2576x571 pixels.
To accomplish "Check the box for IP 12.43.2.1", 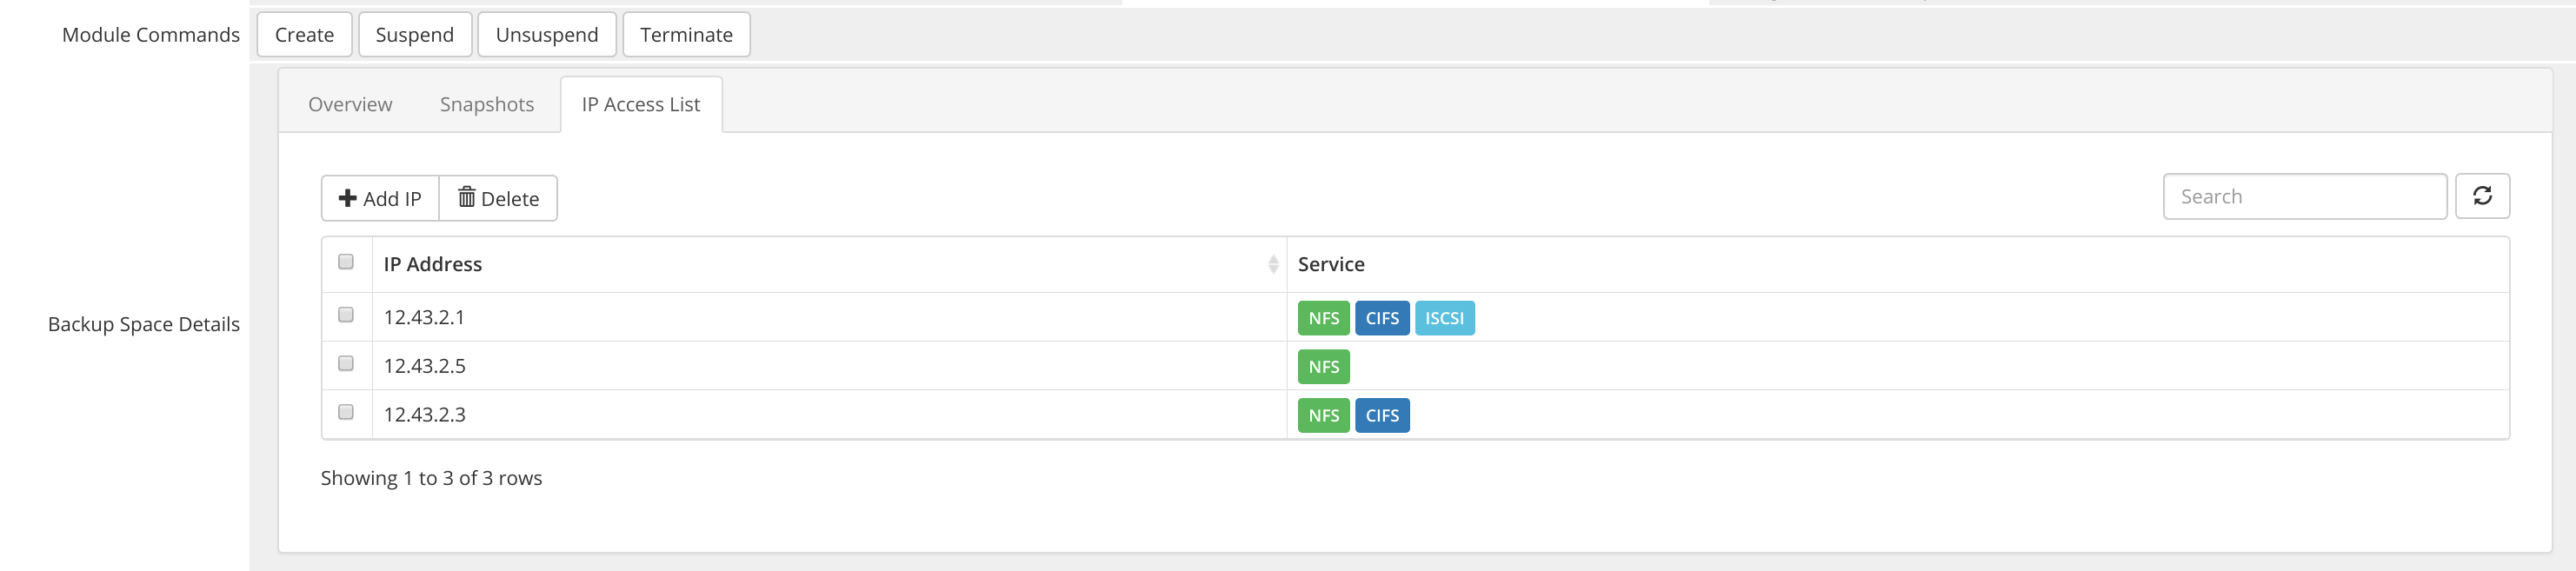I will pyautogui.click(x=346, y=315).
